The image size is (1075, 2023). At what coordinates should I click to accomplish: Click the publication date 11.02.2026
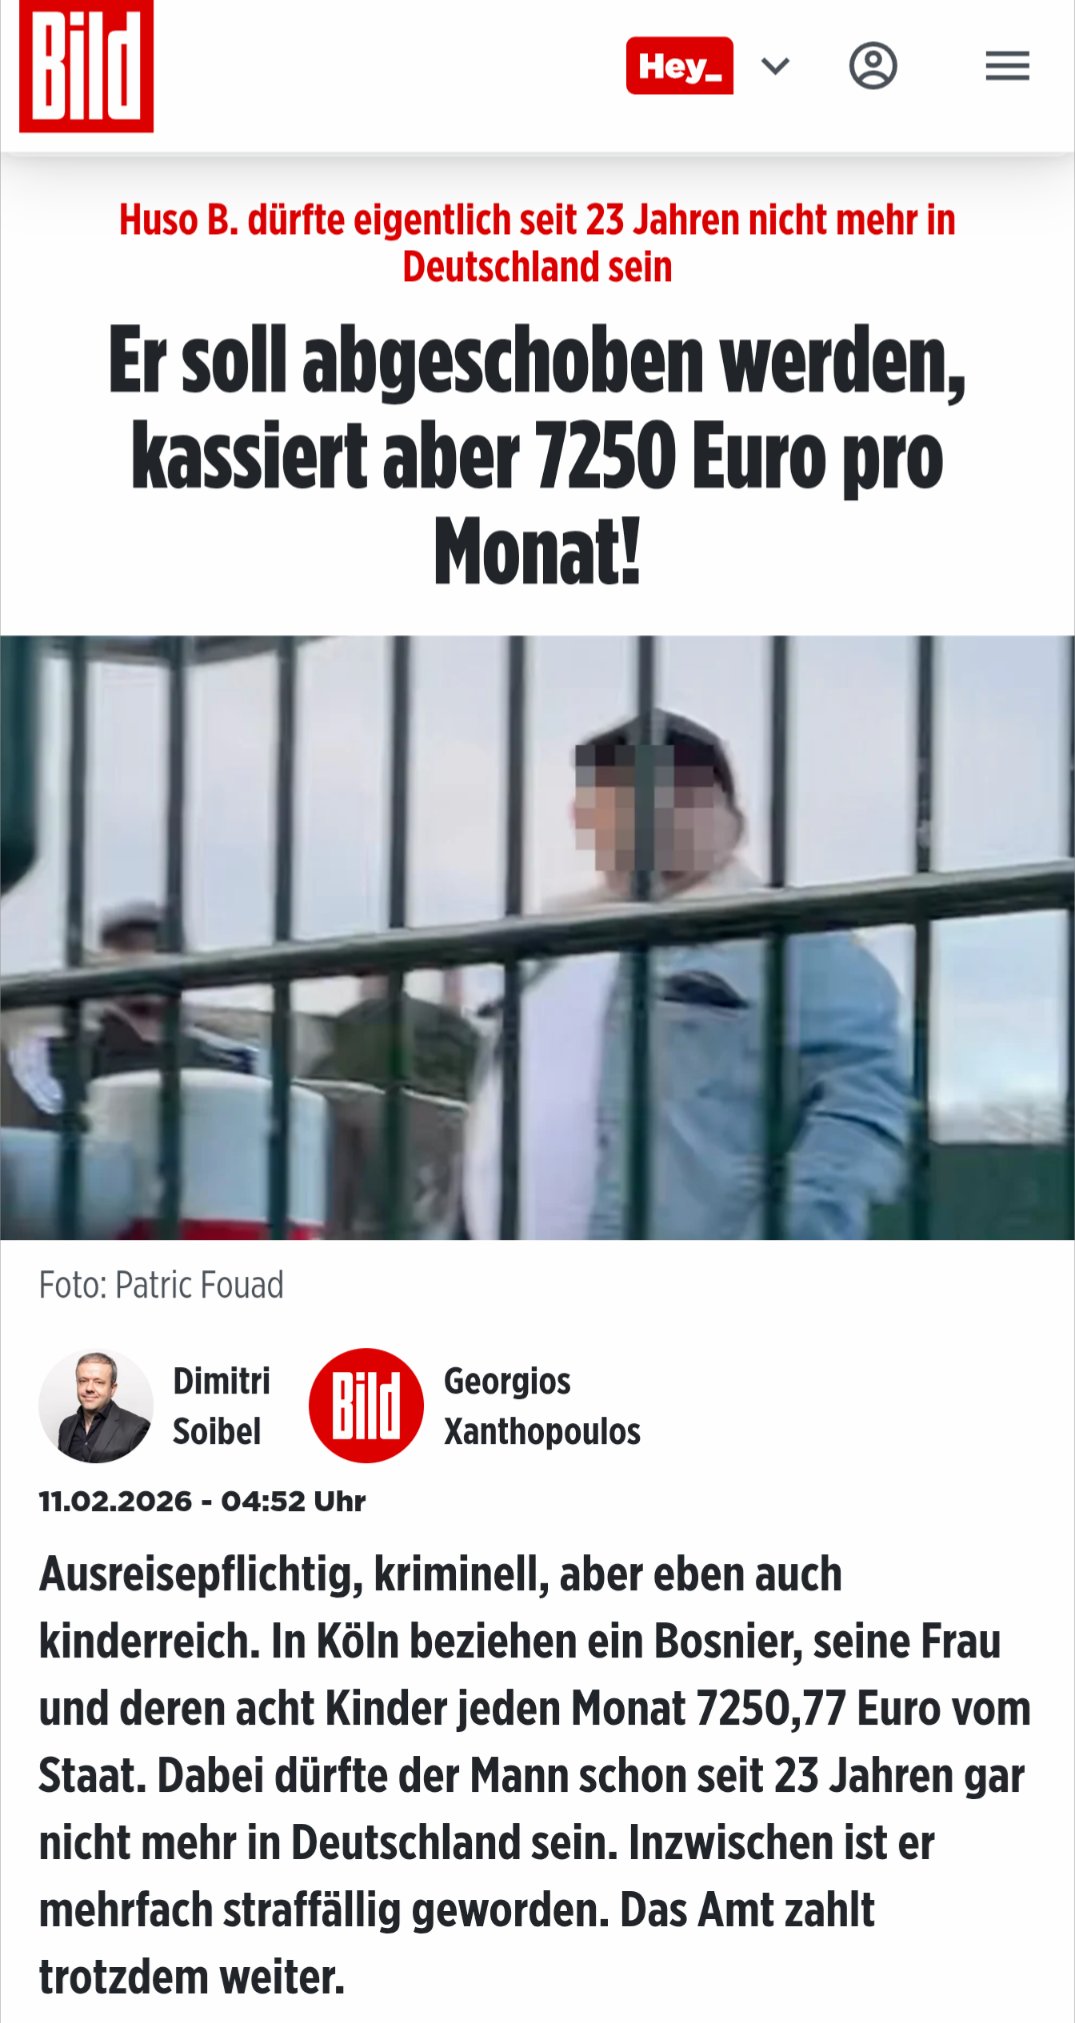[x=115, y=1501]
